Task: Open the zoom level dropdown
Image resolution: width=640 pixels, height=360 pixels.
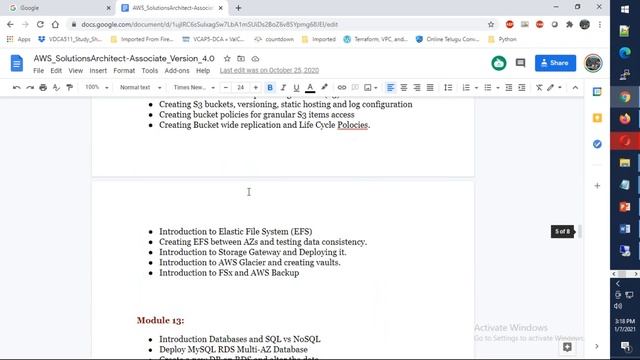Action: [97, 87]
